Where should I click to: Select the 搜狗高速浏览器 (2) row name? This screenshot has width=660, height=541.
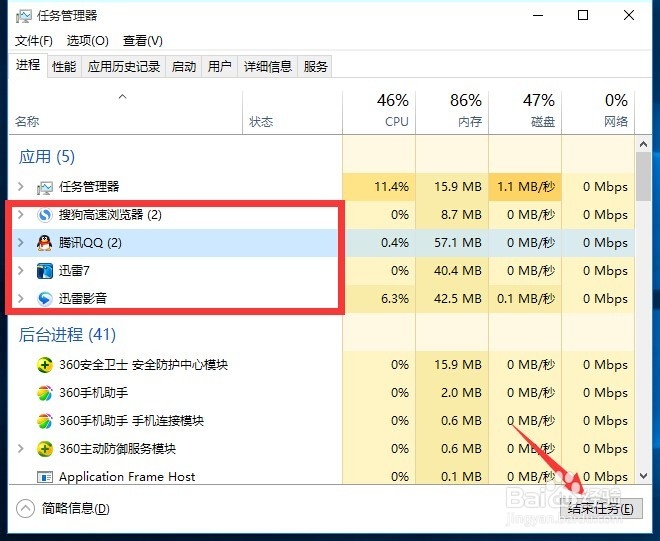(x=110, y=215)
